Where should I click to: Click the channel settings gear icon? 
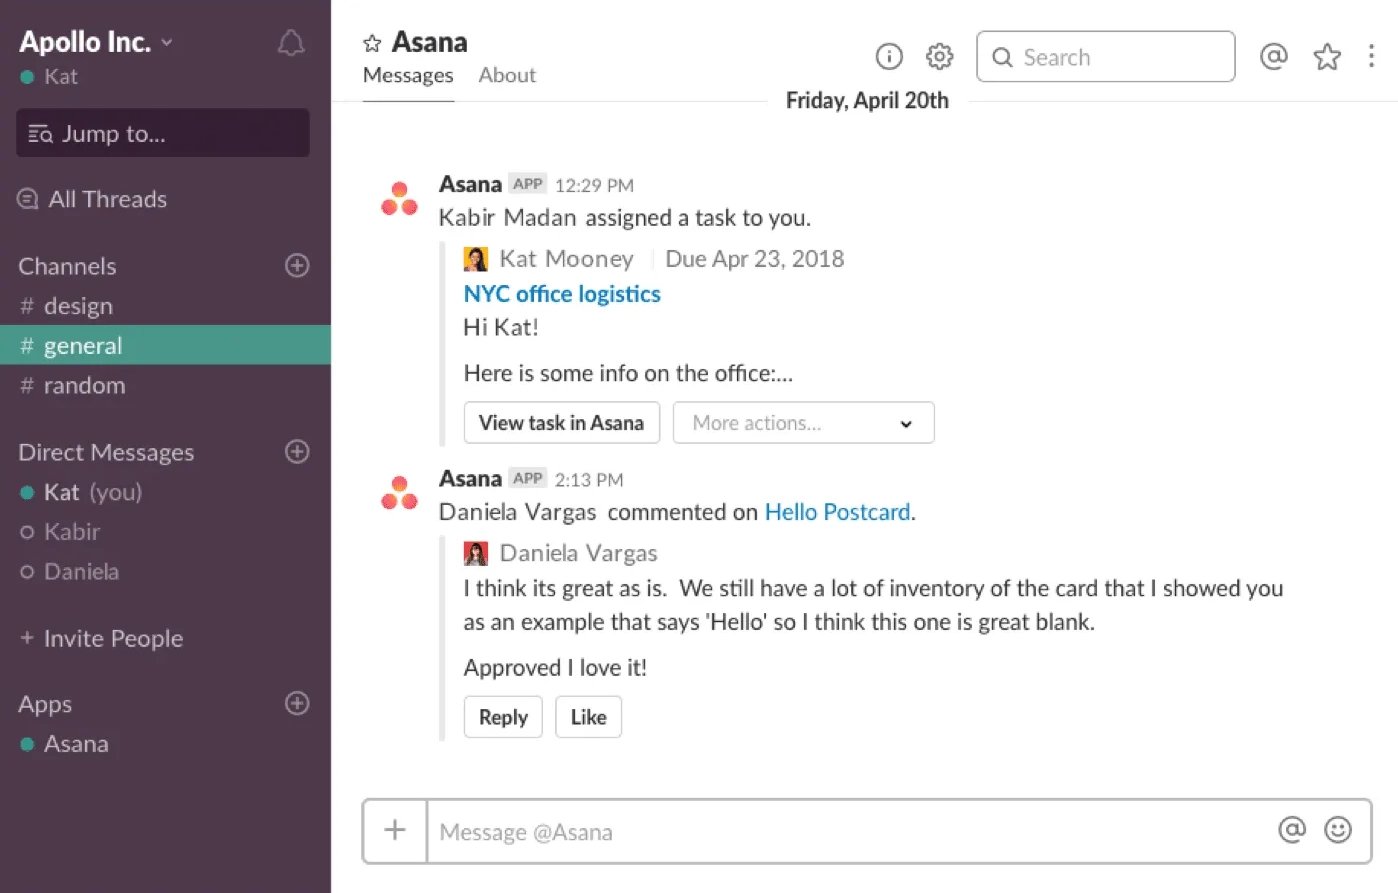pyautogui.click(x=938, y=57)
